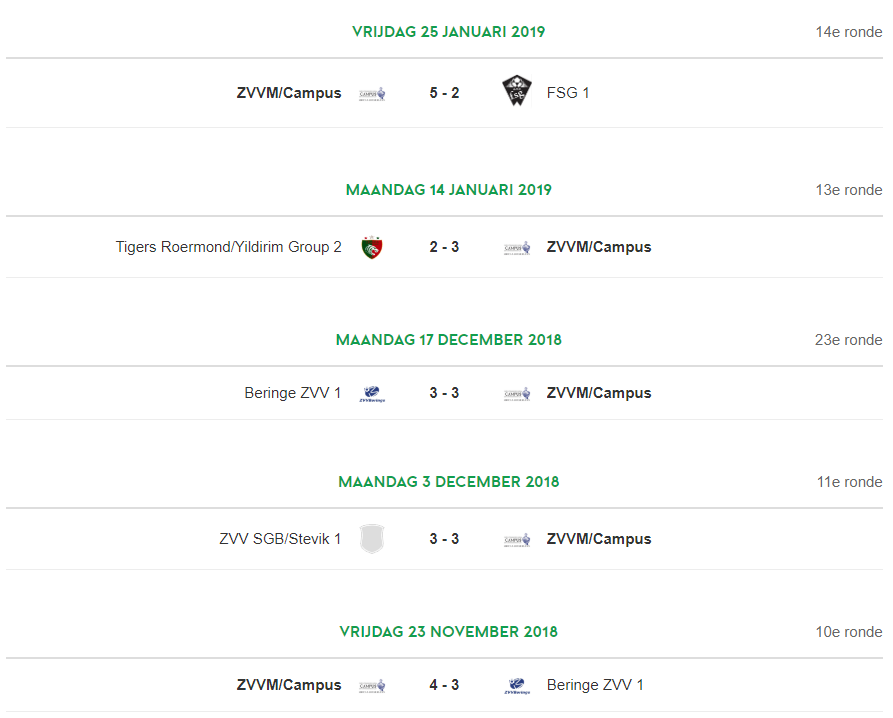Open the FSG 1 team link
Viewport: 893px width, 718px height.
(568, 93)
